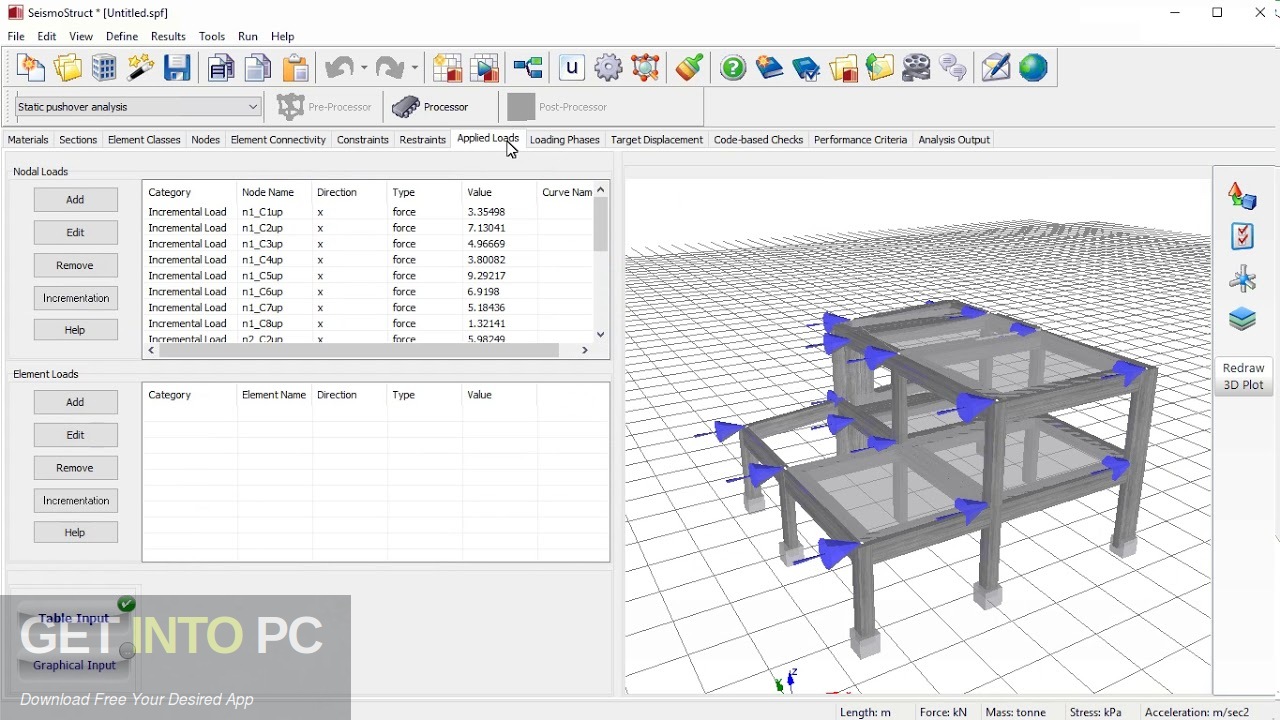
Task: Launch the Building Modeller icon
Action: coord(104,68)
